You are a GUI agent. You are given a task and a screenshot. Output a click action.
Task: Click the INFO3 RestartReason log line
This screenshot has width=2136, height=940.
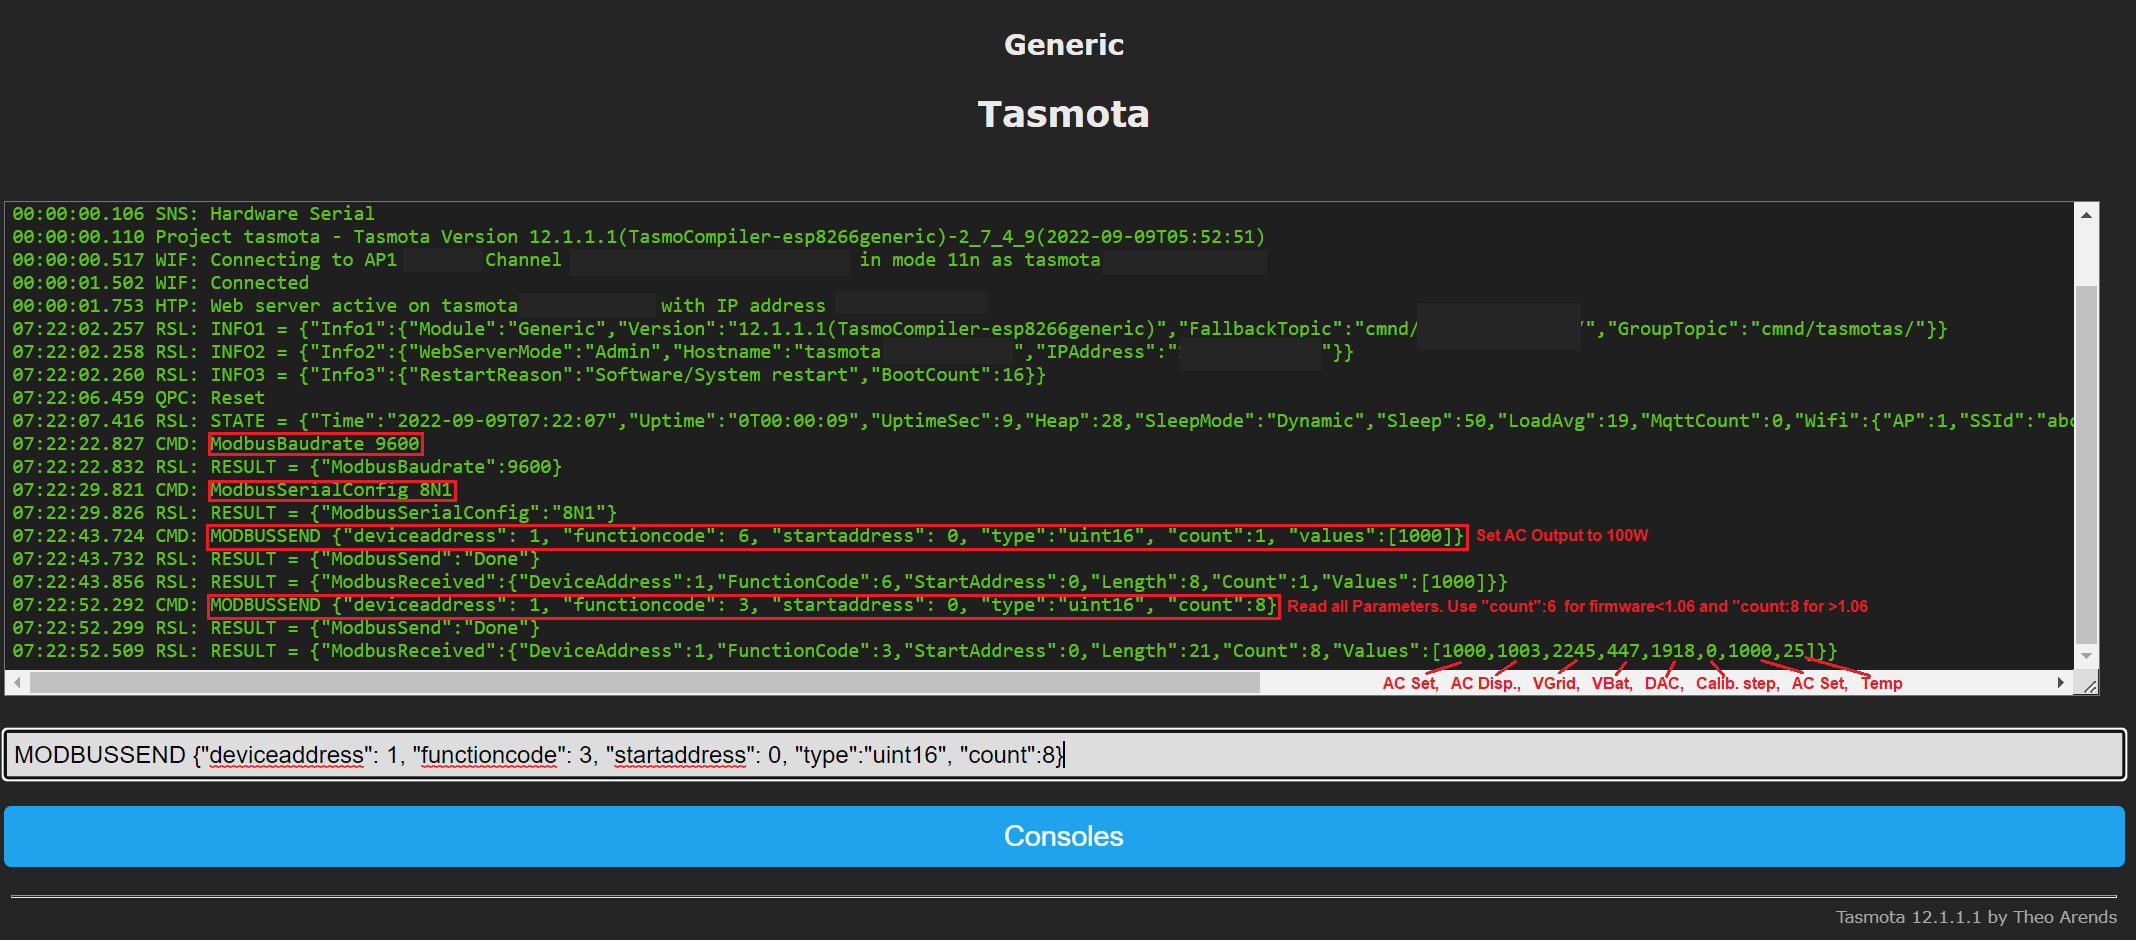(529, 375)
